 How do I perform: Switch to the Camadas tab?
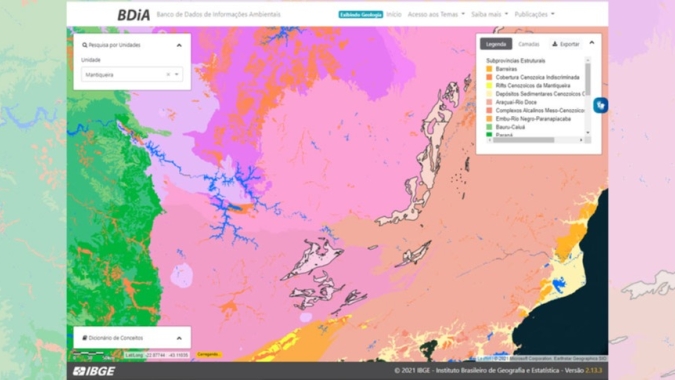[x=529, y=44]
